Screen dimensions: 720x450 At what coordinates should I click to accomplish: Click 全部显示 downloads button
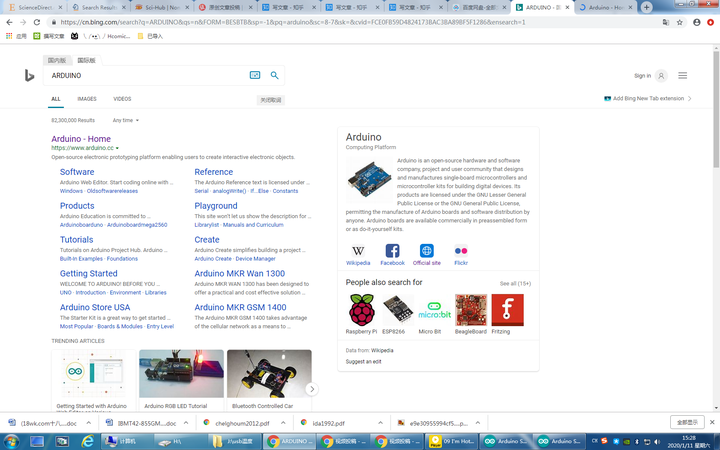[x=687, y=422]
